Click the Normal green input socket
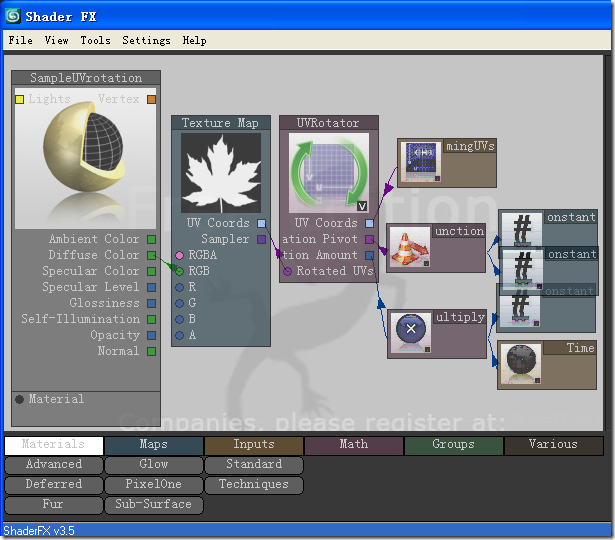Screen dimensions: 615x540 [x=151, y=351]
